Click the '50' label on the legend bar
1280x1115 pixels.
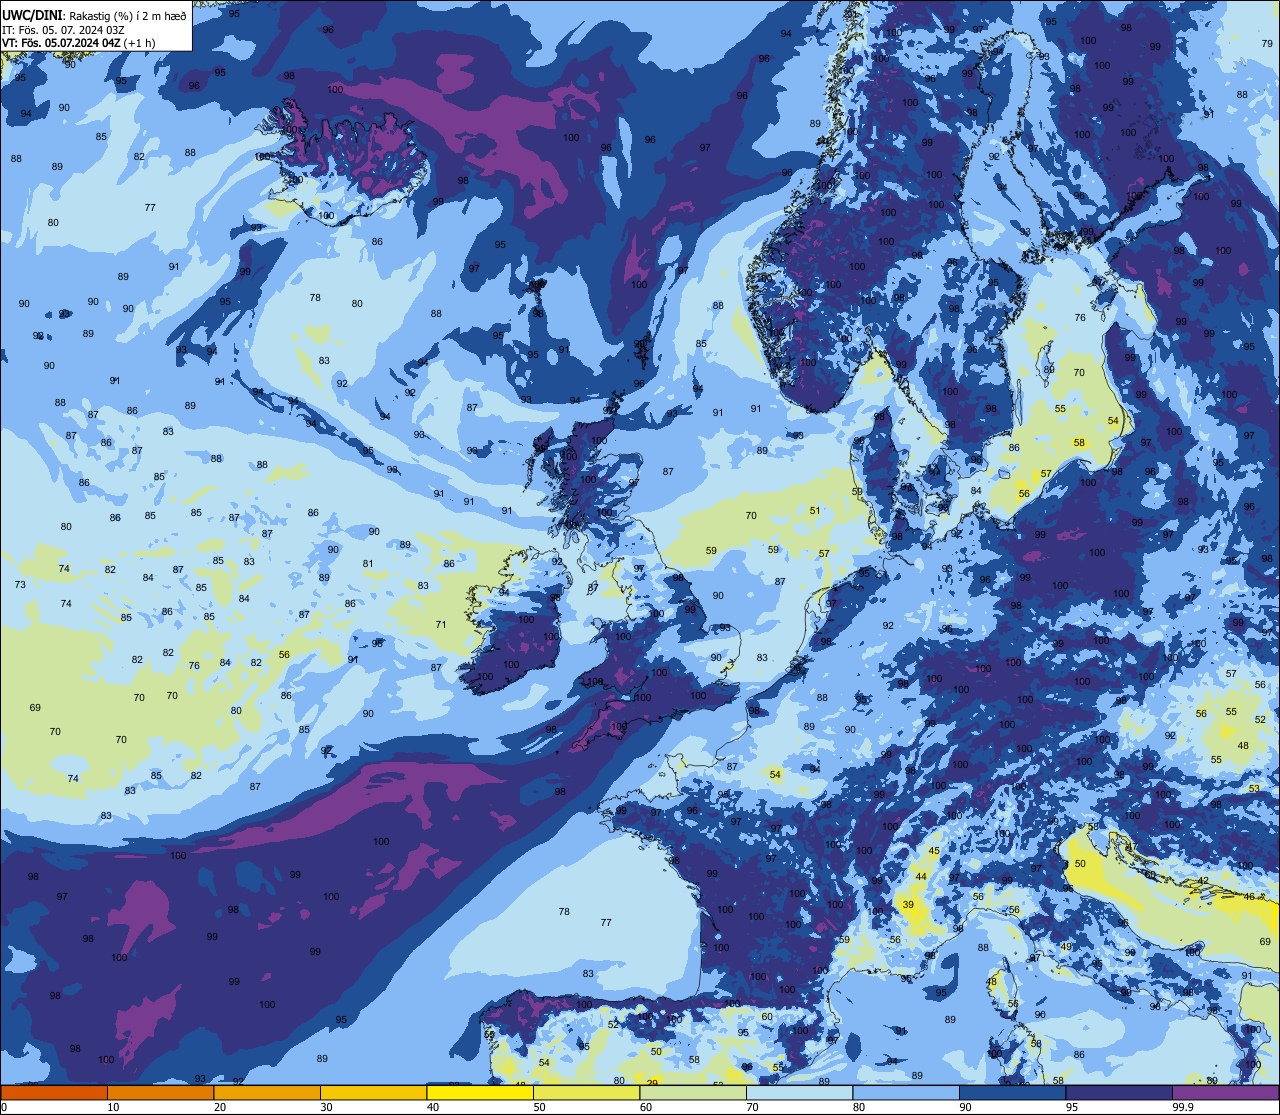539,1107
